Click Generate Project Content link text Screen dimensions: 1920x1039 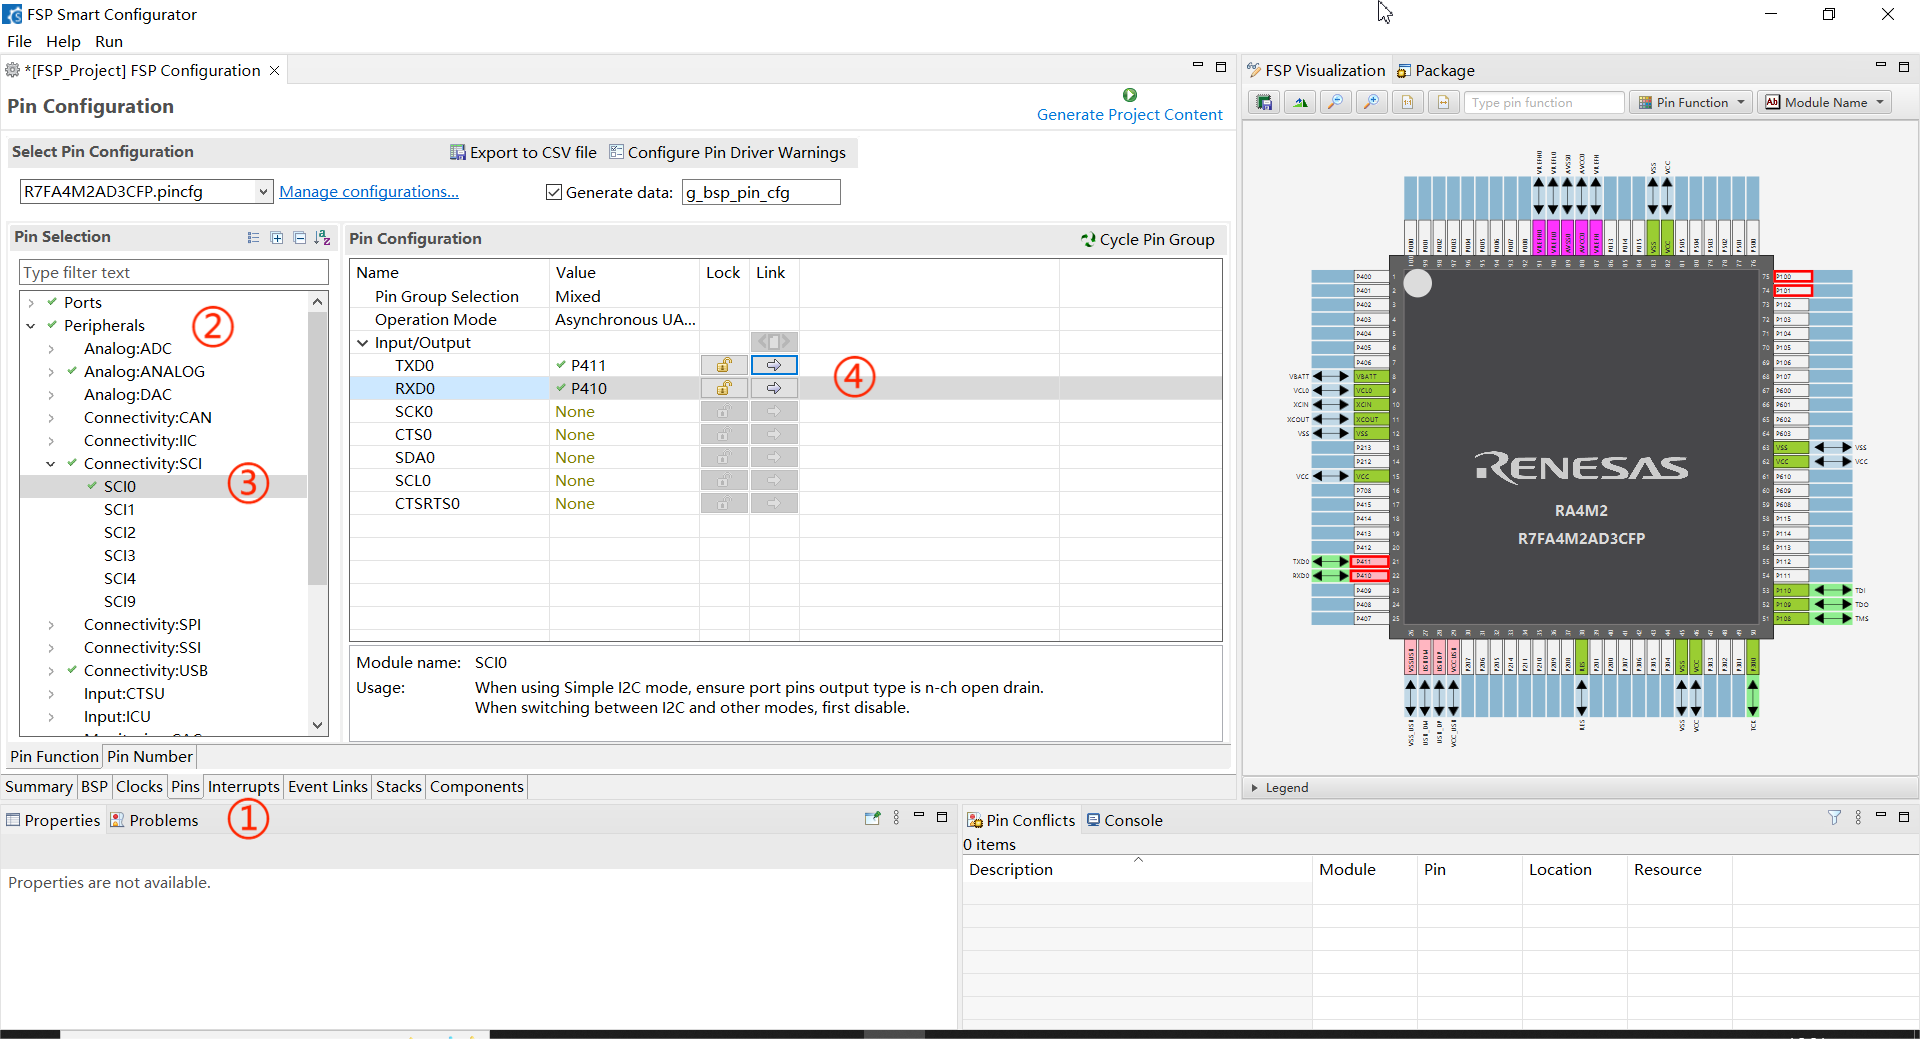pos(1130,115)
